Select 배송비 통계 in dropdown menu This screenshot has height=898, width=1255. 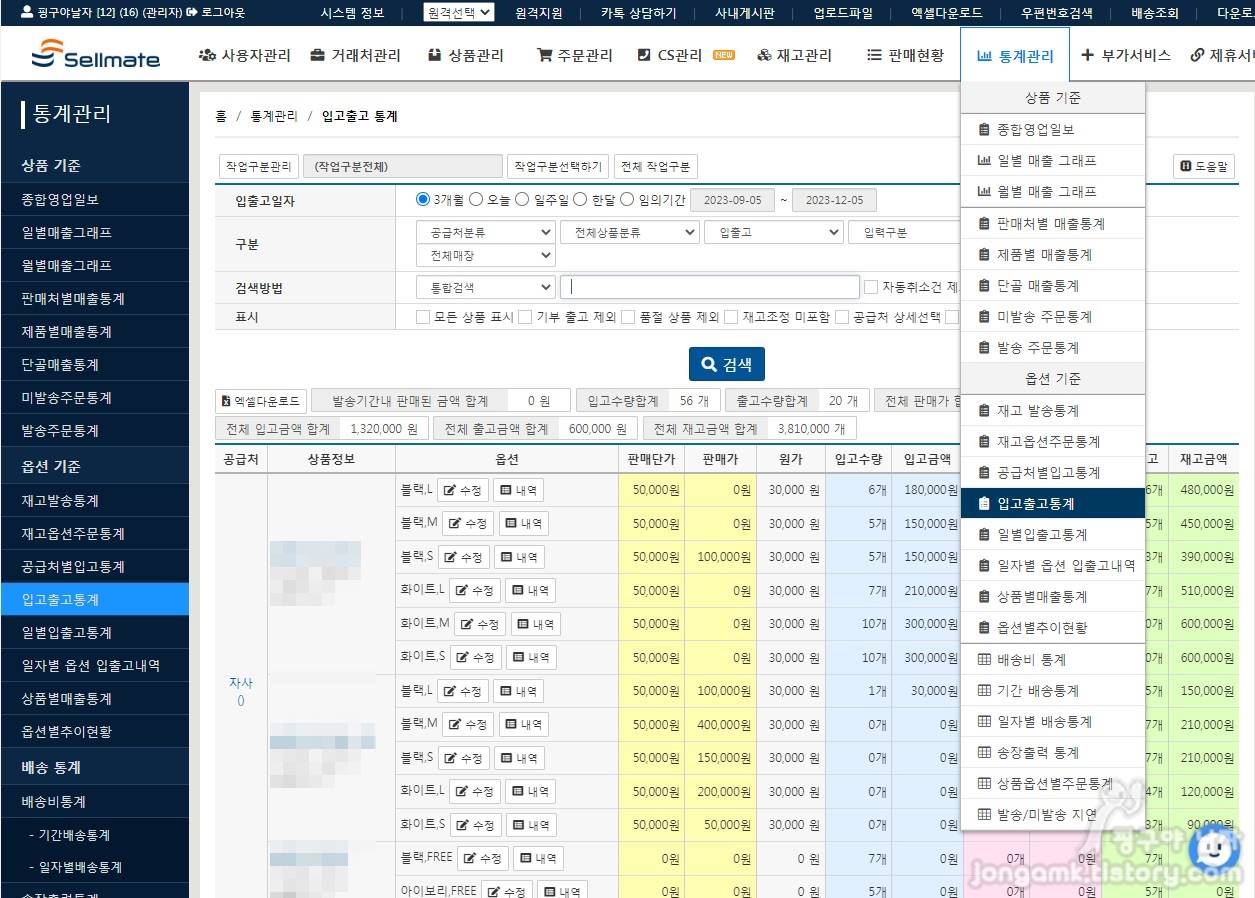coord(1052,659)
